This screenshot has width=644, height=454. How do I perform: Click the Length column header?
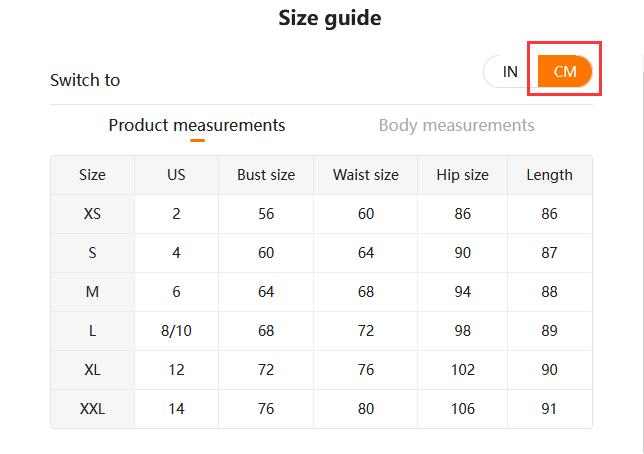(x=550, y=175)
